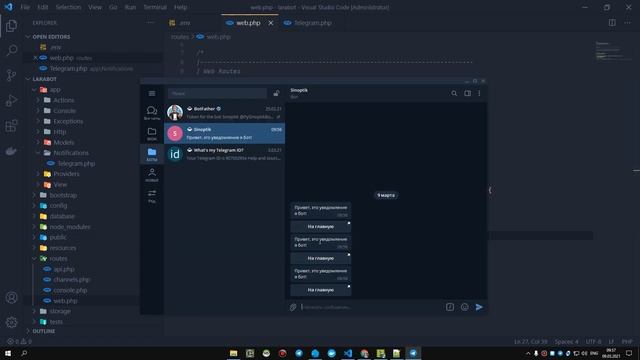Open the Run and Debug view icon
This screenshot has height=360, width=640.
(x=11, y=100)
